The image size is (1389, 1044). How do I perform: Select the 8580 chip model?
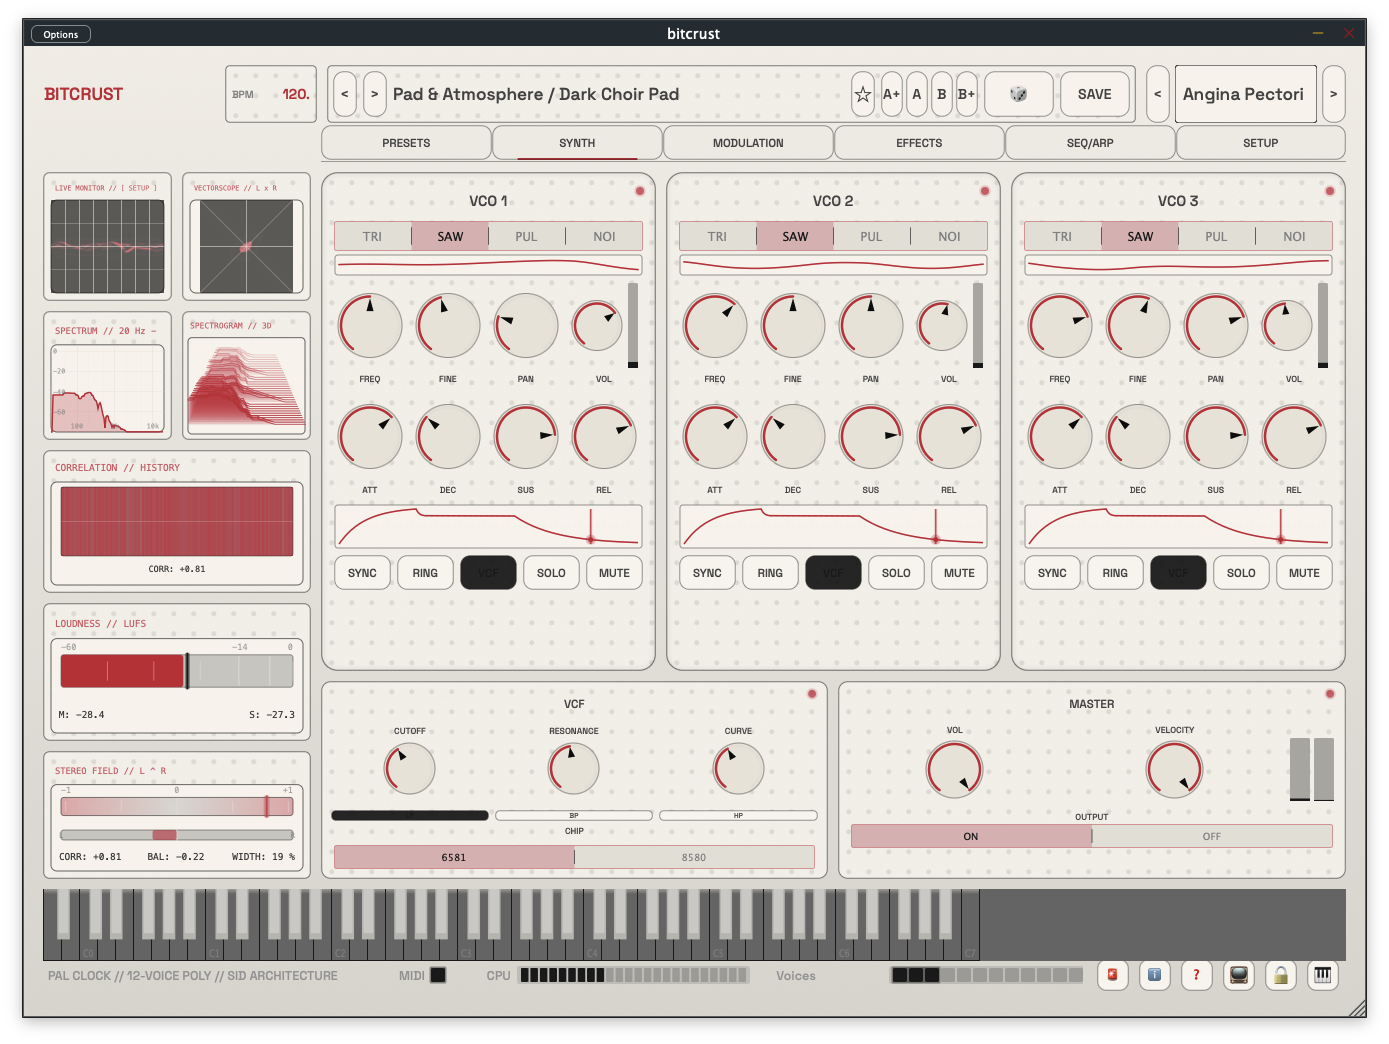click(694, 857)
